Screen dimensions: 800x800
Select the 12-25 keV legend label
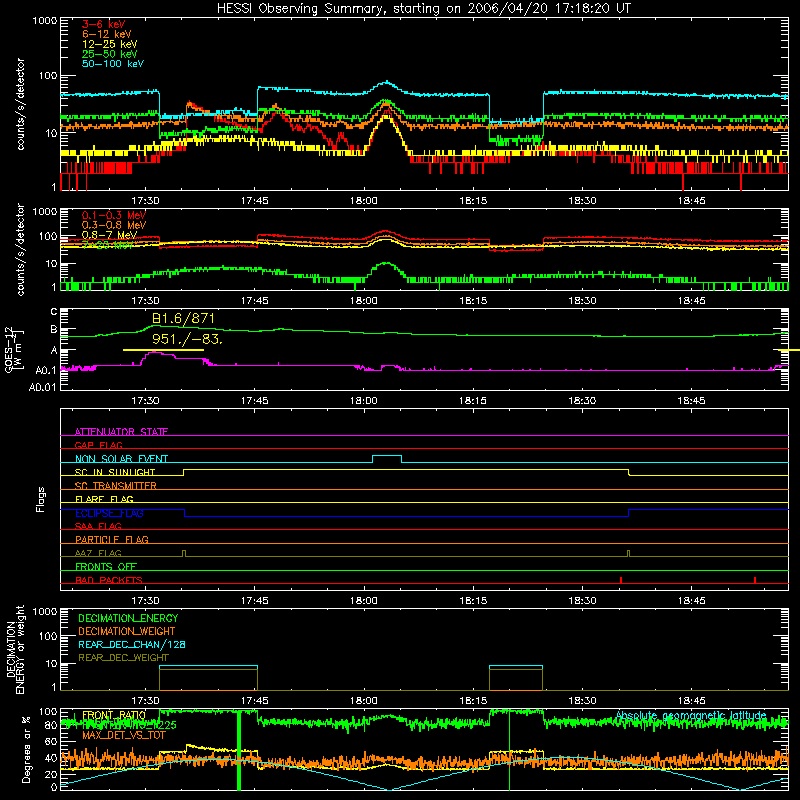109,44
